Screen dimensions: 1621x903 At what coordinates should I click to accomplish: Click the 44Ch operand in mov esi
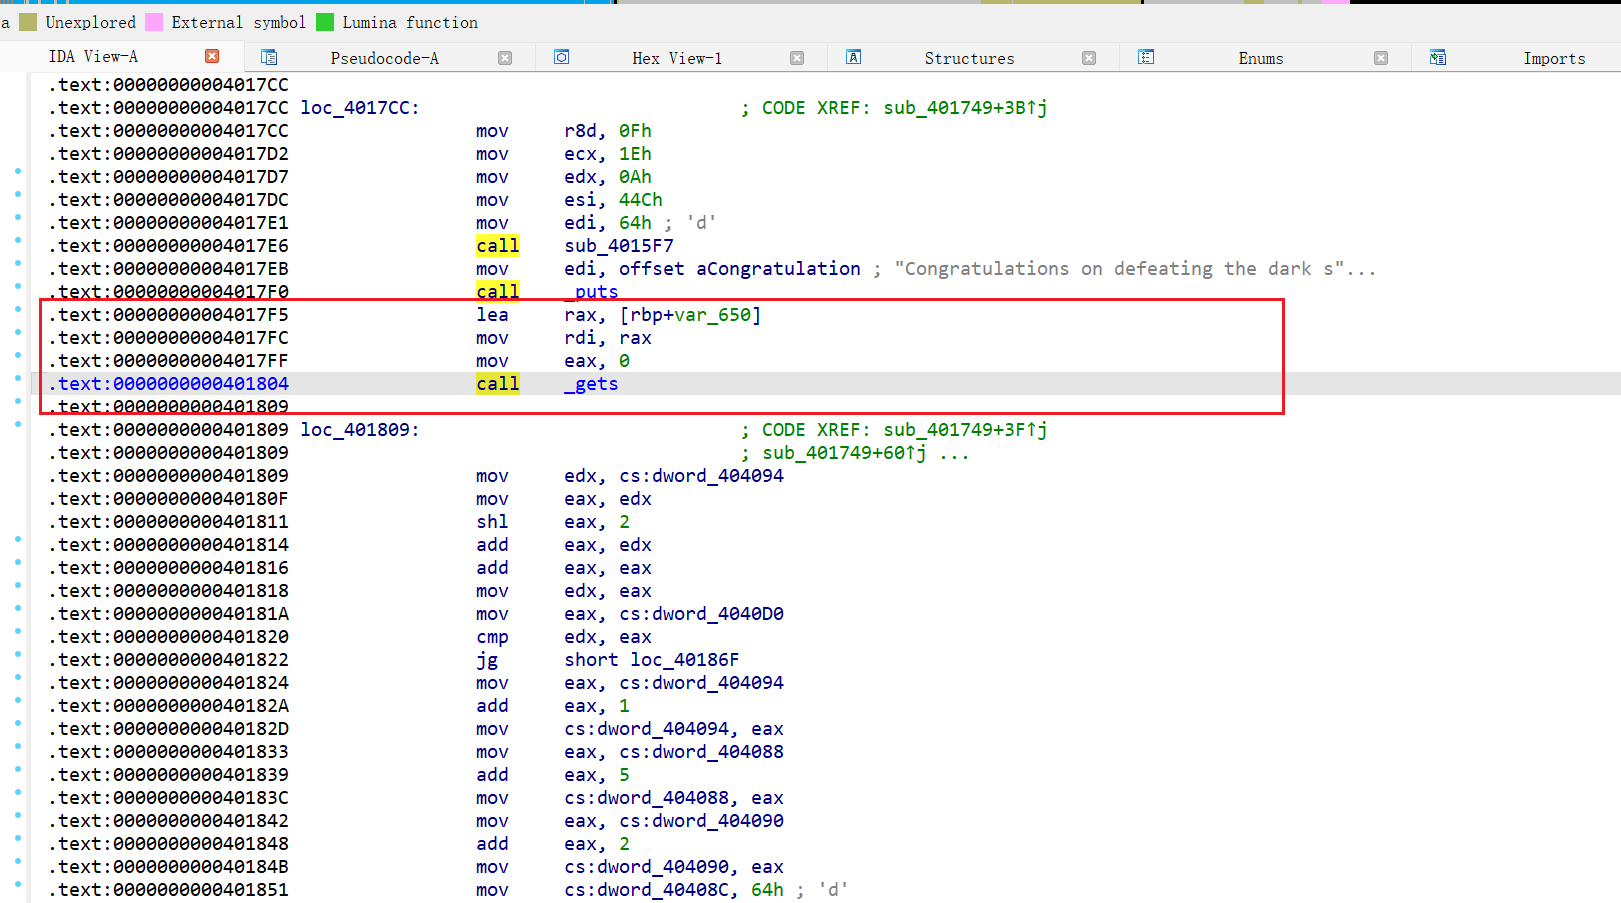[x=641, y=200]
